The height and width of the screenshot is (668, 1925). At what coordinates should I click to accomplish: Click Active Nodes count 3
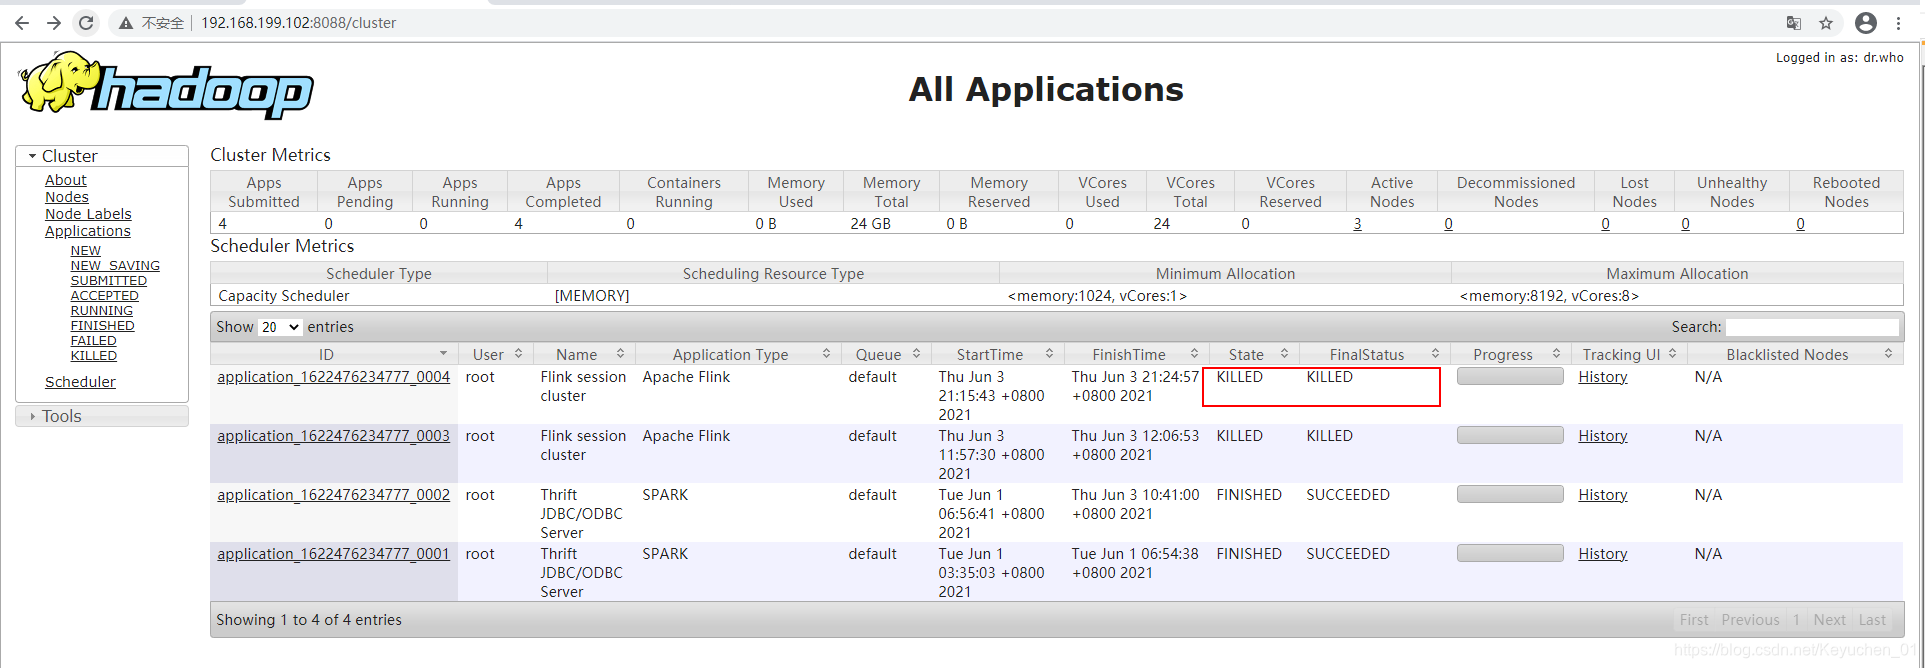[1357, 224]
